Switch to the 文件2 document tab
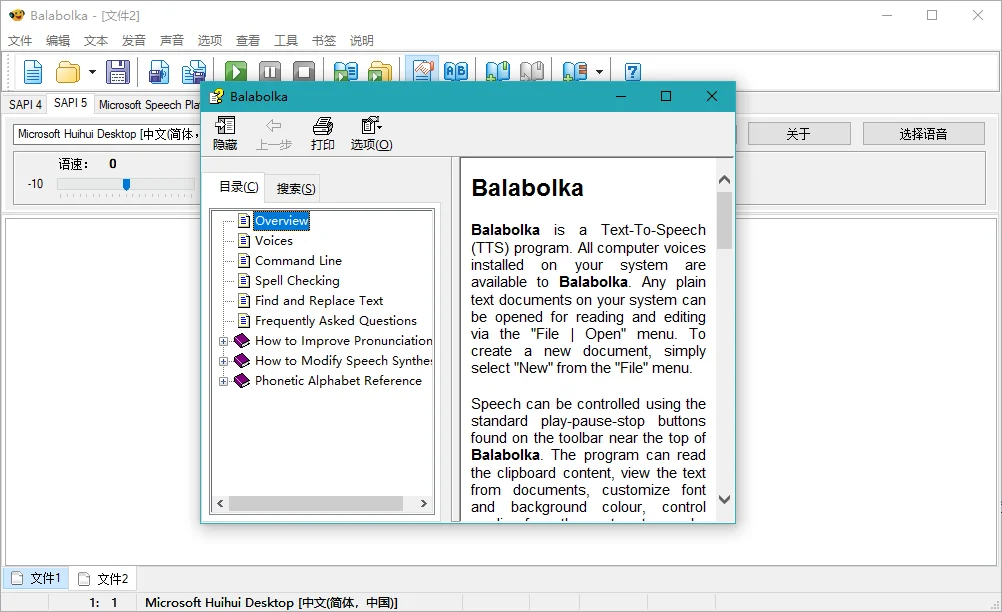1002x612 pixels. (x=103, y=579)
